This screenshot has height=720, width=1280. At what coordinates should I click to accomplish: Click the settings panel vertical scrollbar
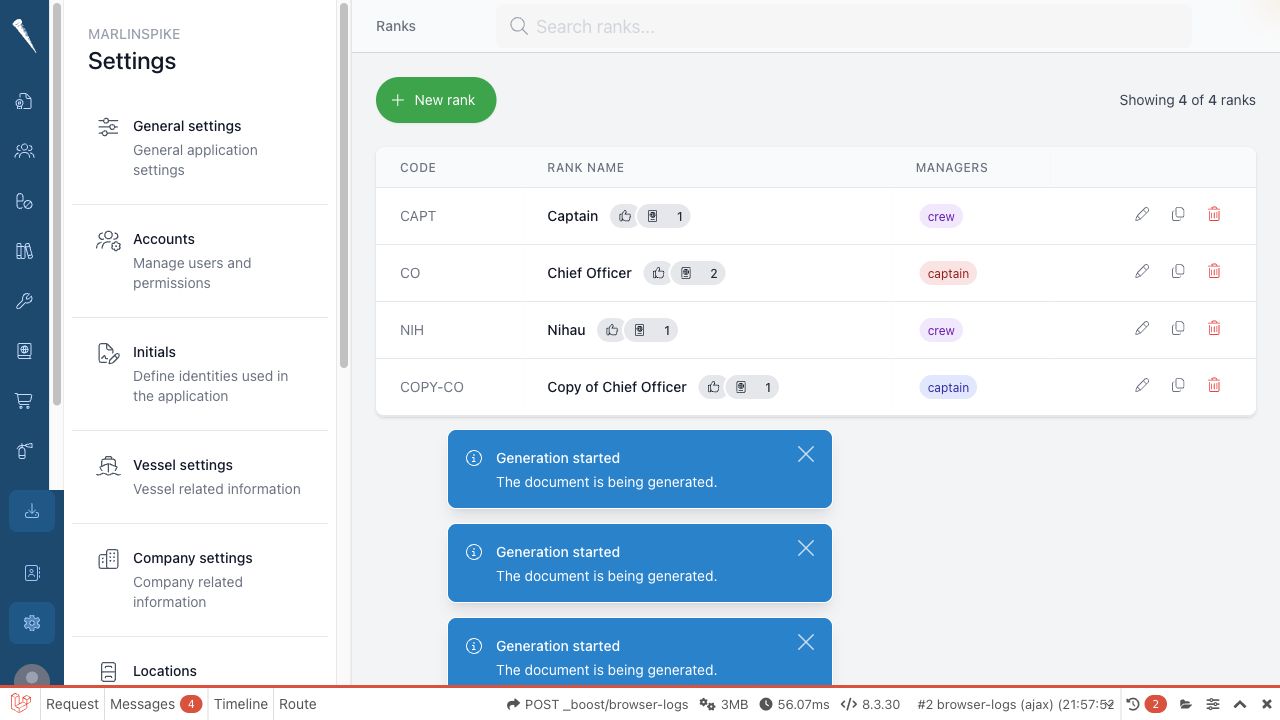point(344,185)
